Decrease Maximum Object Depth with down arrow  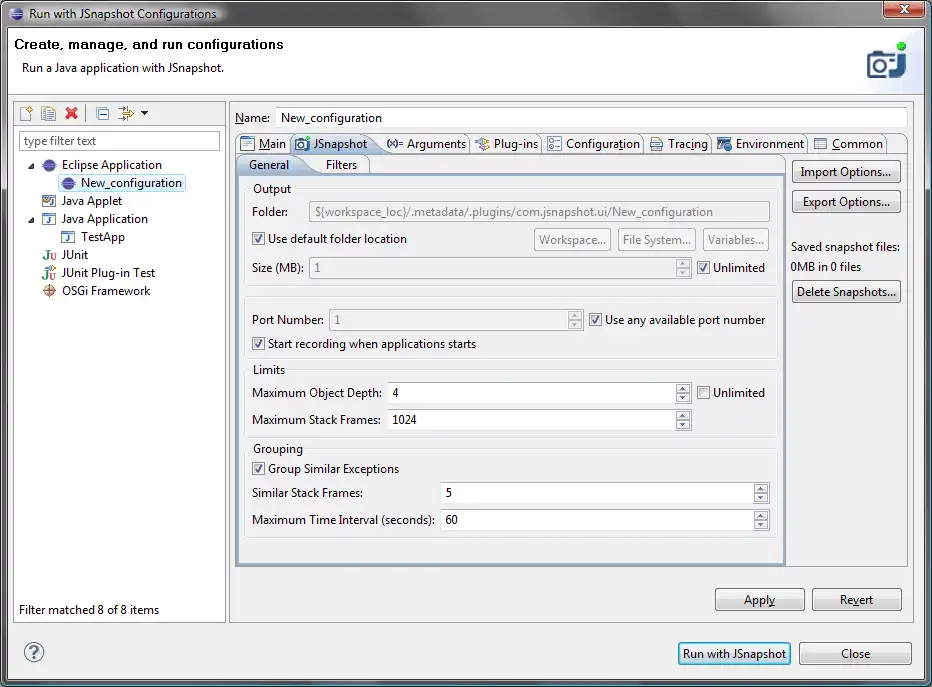tap(683, 398)
